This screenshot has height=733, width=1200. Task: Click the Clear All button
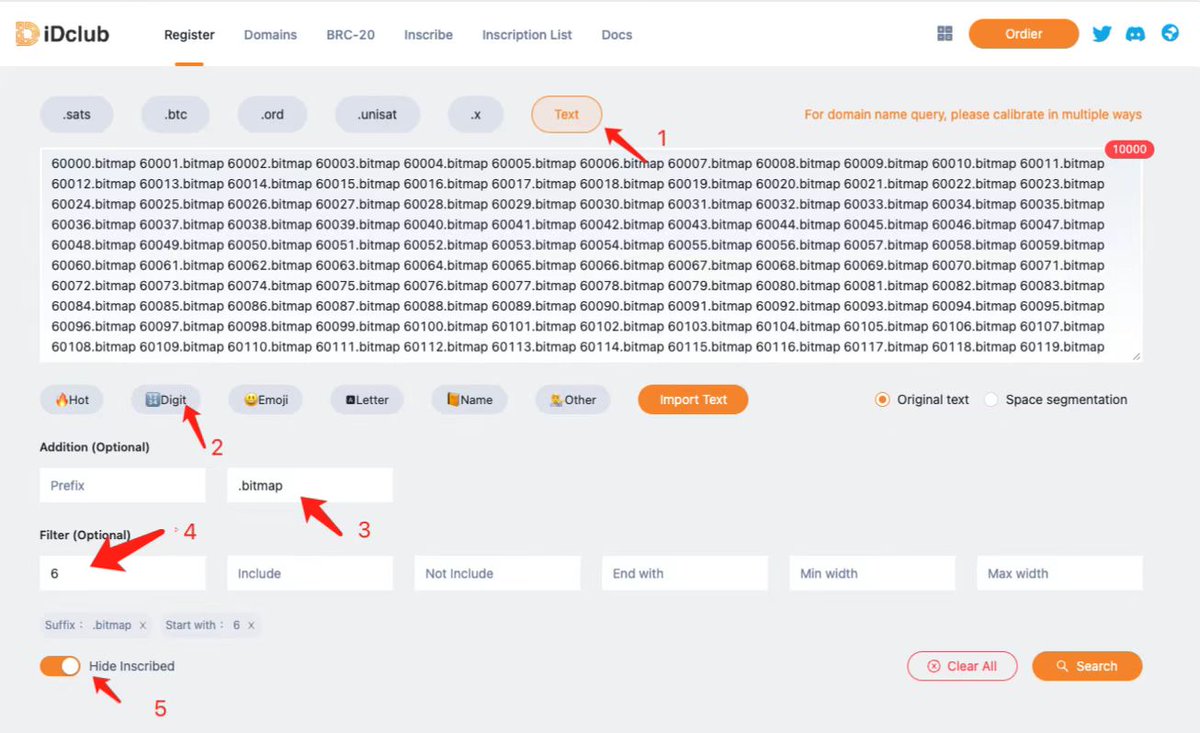pyautogui.click(x=962, y=666)
